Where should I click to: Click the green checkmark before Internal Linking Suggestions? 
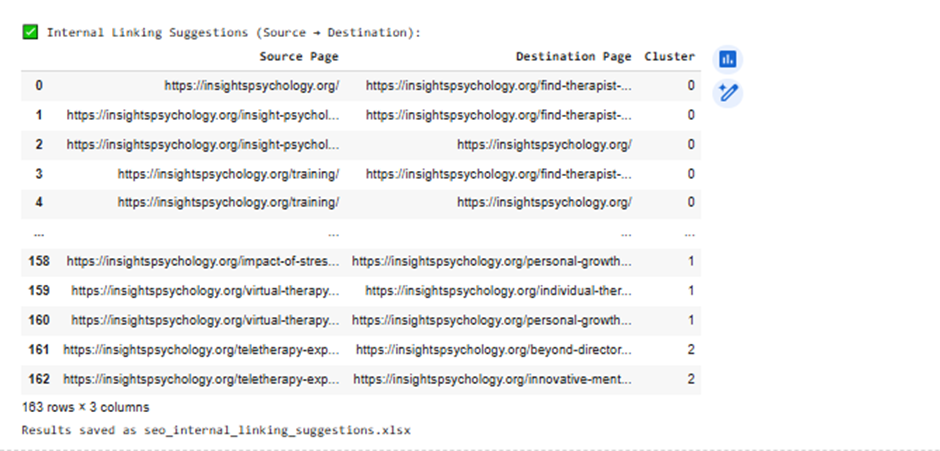(30, 32)
